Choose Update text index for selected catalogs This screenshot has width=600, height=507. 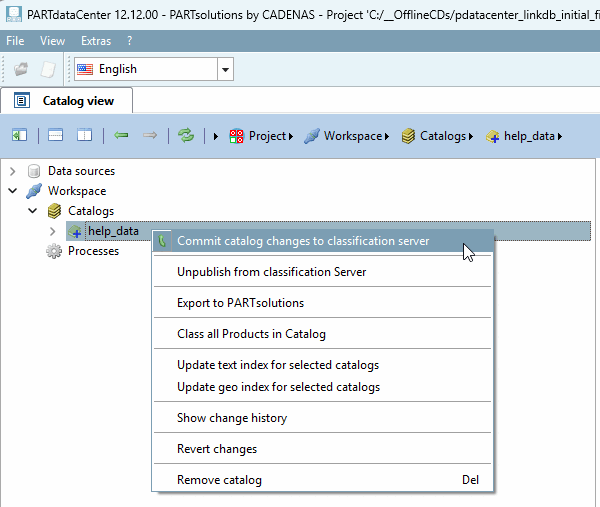pos(322,365)
